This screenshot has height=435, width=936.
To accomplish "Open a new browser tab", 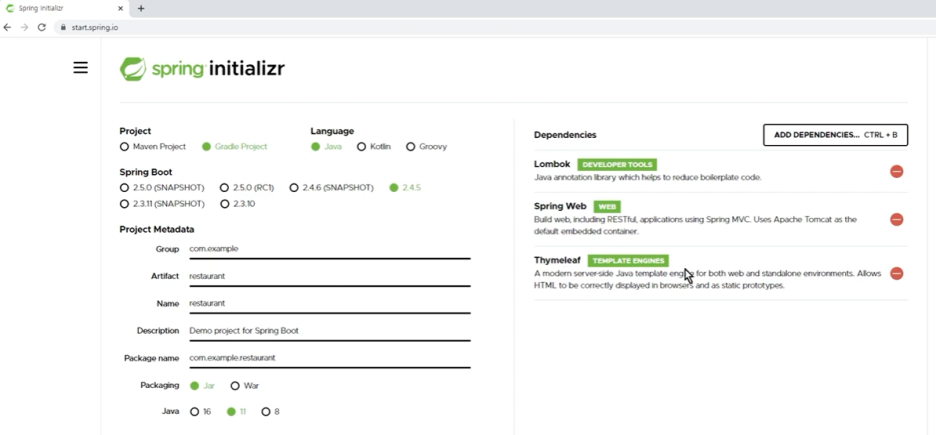I will (141, 8).
